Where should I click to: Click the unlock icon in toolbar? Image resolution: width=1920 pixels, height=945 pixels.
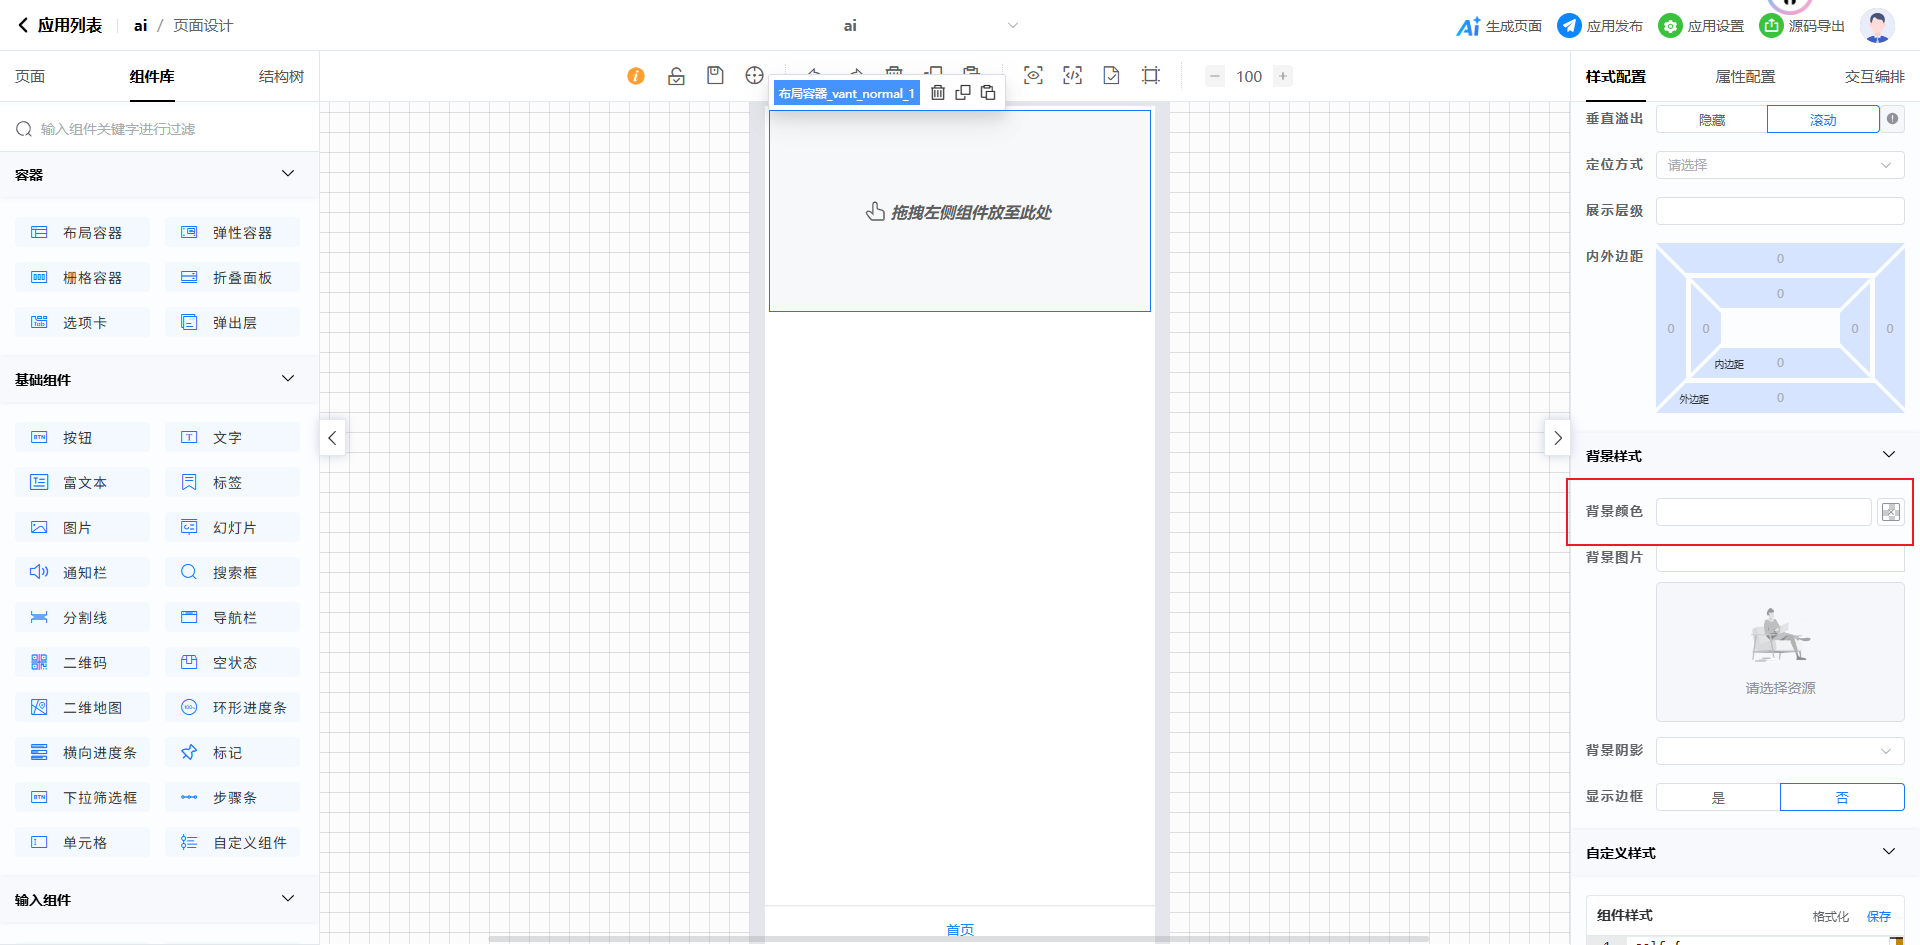(676, 76)
